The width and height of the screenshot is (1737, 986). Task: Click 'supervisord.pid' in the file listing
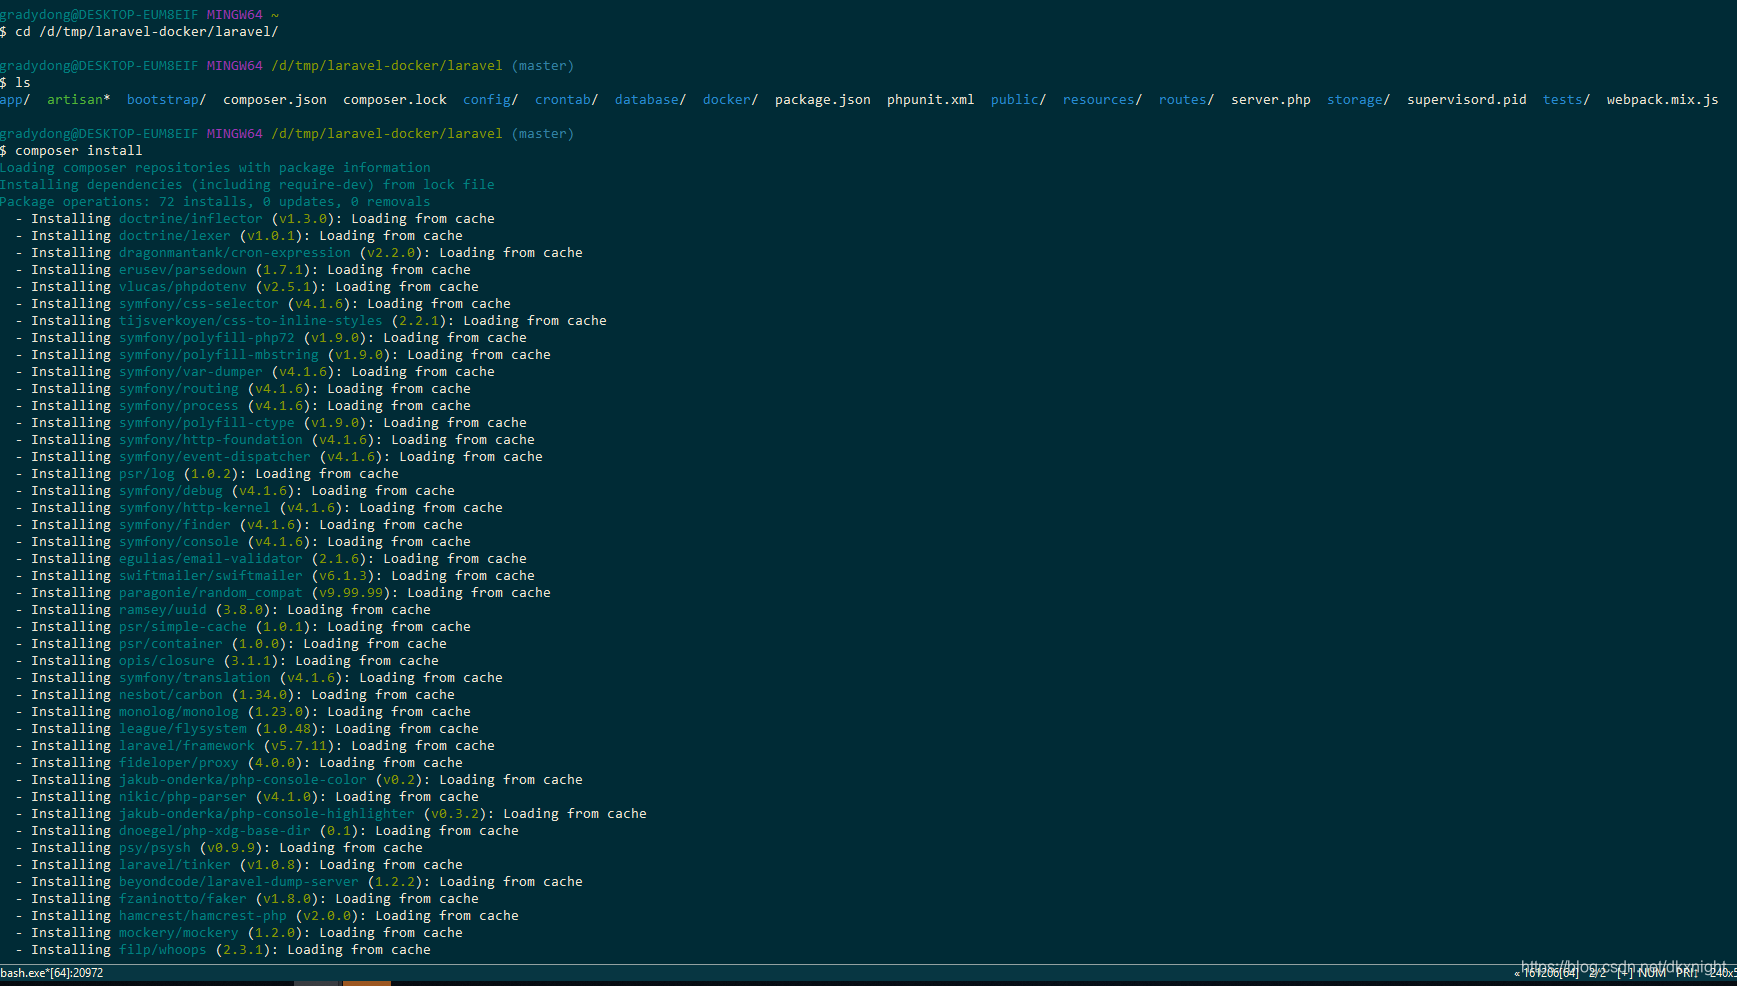click(x=1467, y=100)
